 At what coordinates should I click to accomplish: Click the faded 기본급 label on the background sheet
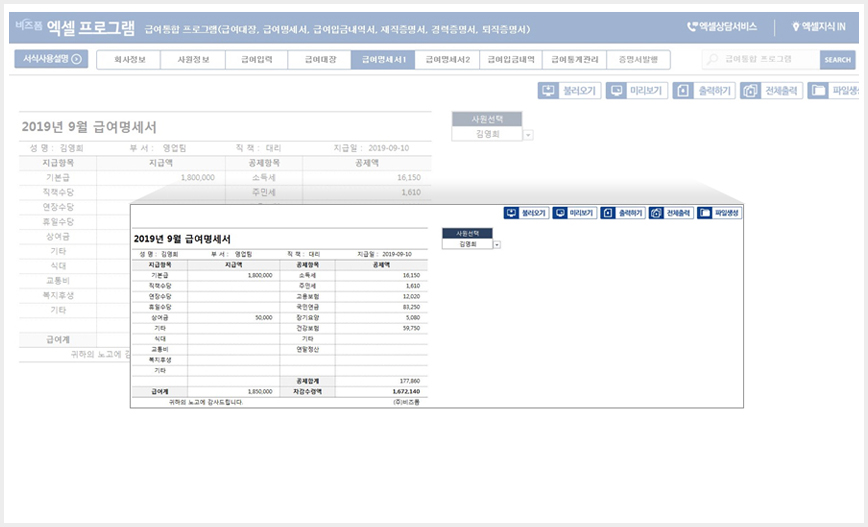[x=58, y=178]
